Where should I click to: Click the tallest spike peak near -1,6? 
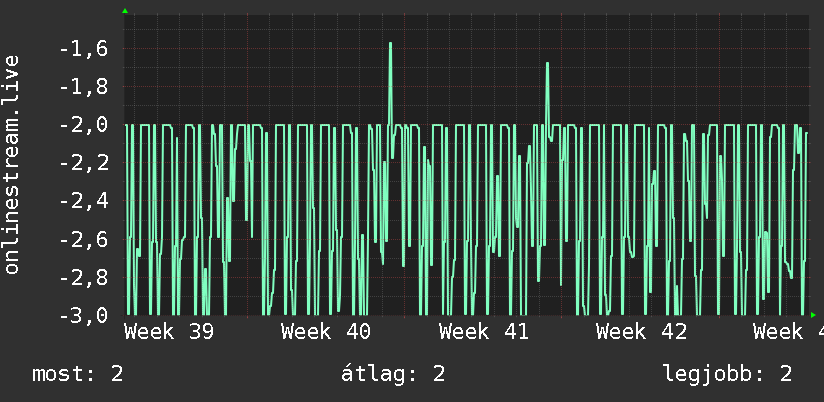click(390, 44)
